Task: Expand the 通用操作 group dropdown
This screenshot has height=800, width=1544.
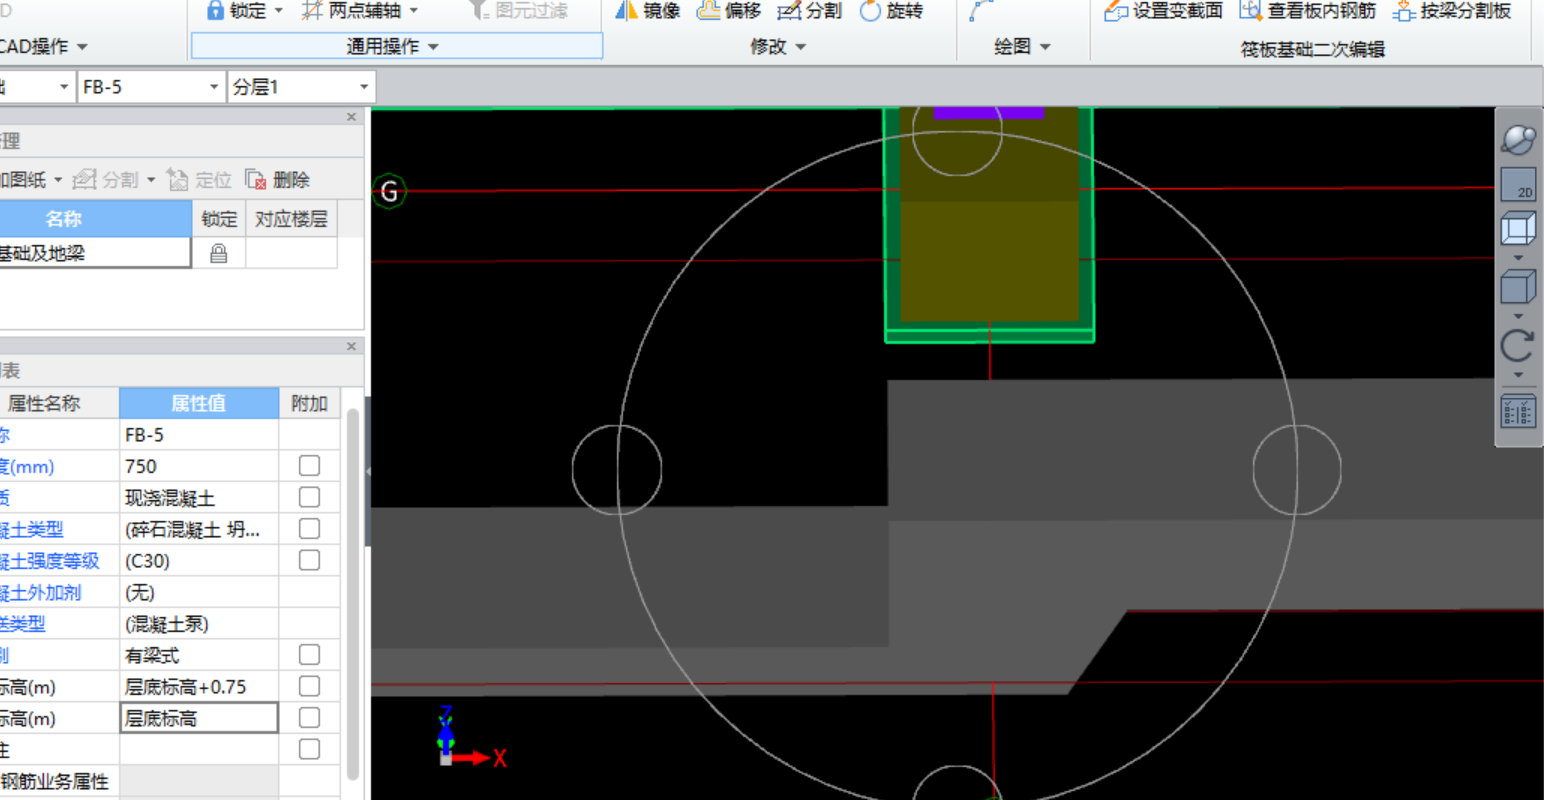Action: click(433, 47)
